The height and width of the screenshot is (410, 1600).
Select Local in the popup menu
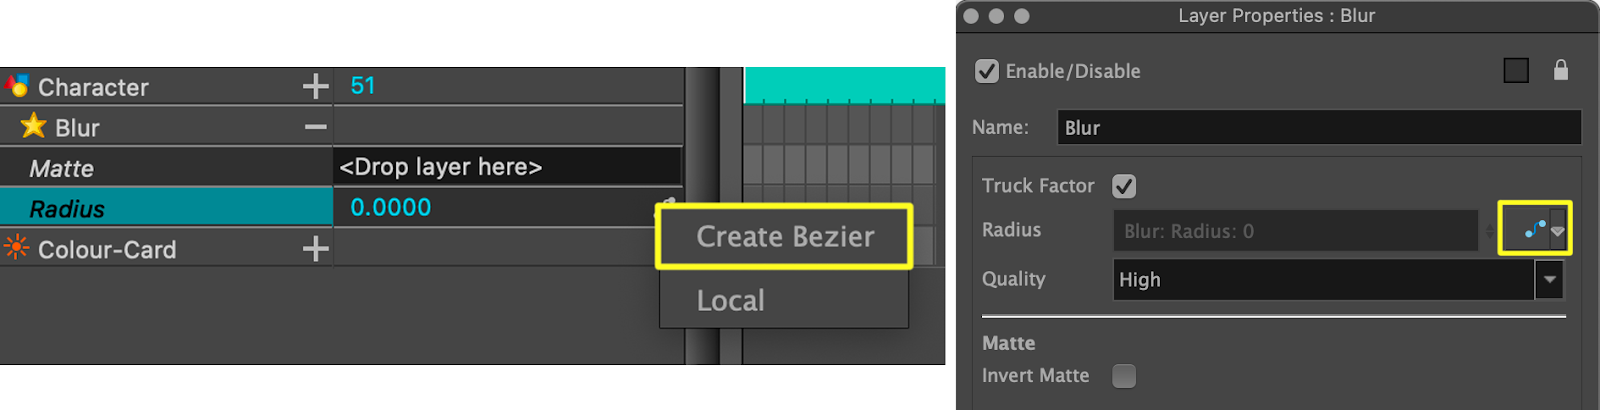coord(731,301)
